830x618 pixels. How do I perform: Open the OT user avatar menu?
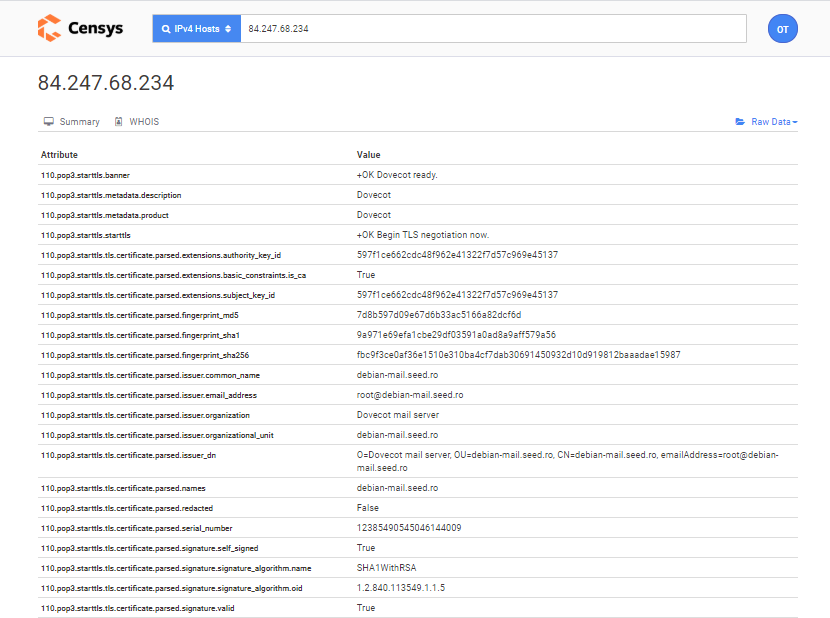tap(782, 29)
